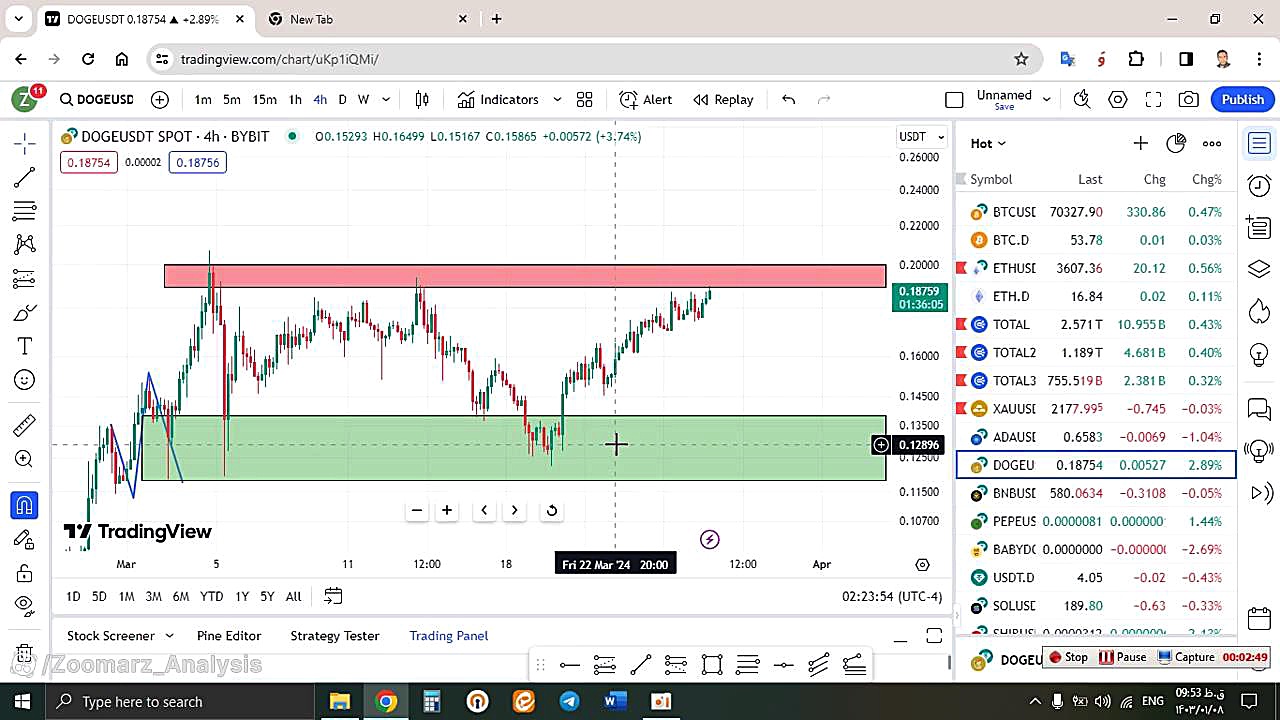1280x720 pixels.
Task: Open the Unnamed layout dropdown arrow
Action: pos(1046,99)
